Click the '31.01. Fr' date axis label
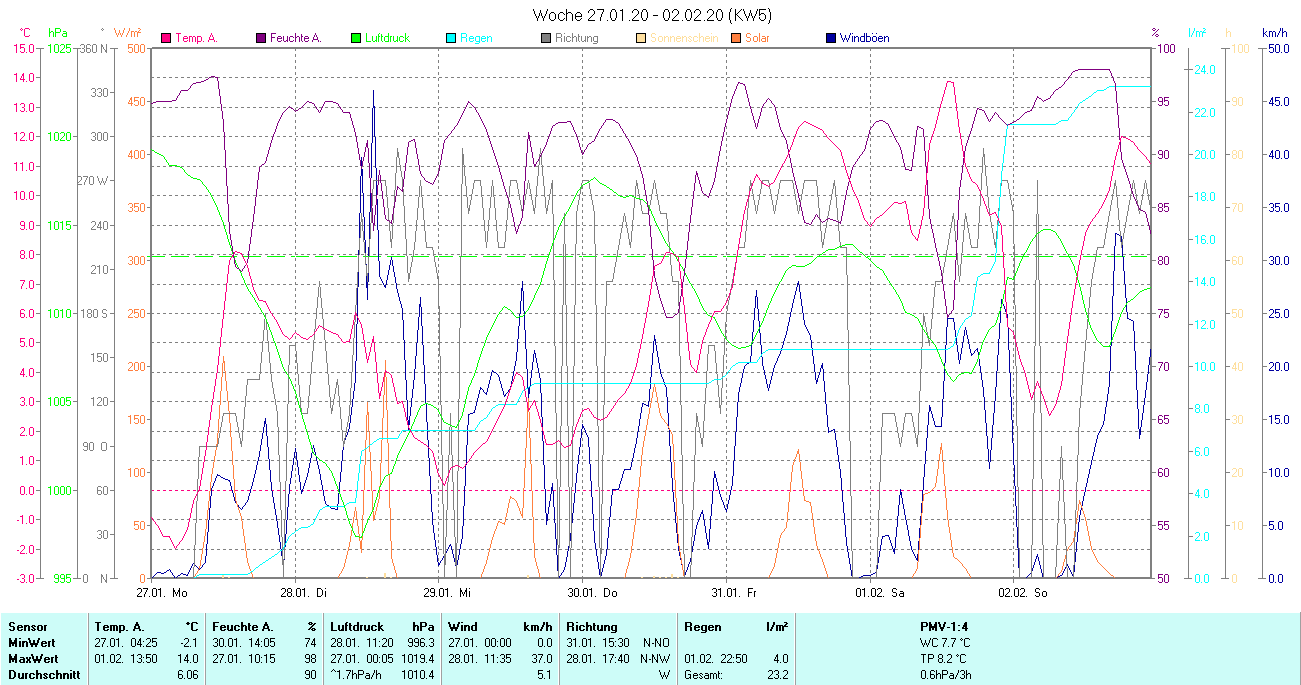 click(733, 592)
